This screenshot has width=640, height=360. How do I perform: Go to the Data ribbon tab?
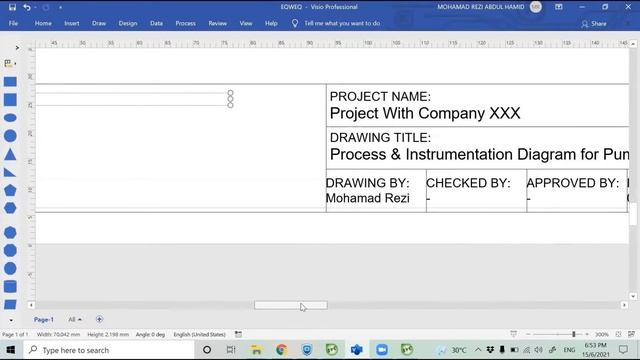click(156, 23)
